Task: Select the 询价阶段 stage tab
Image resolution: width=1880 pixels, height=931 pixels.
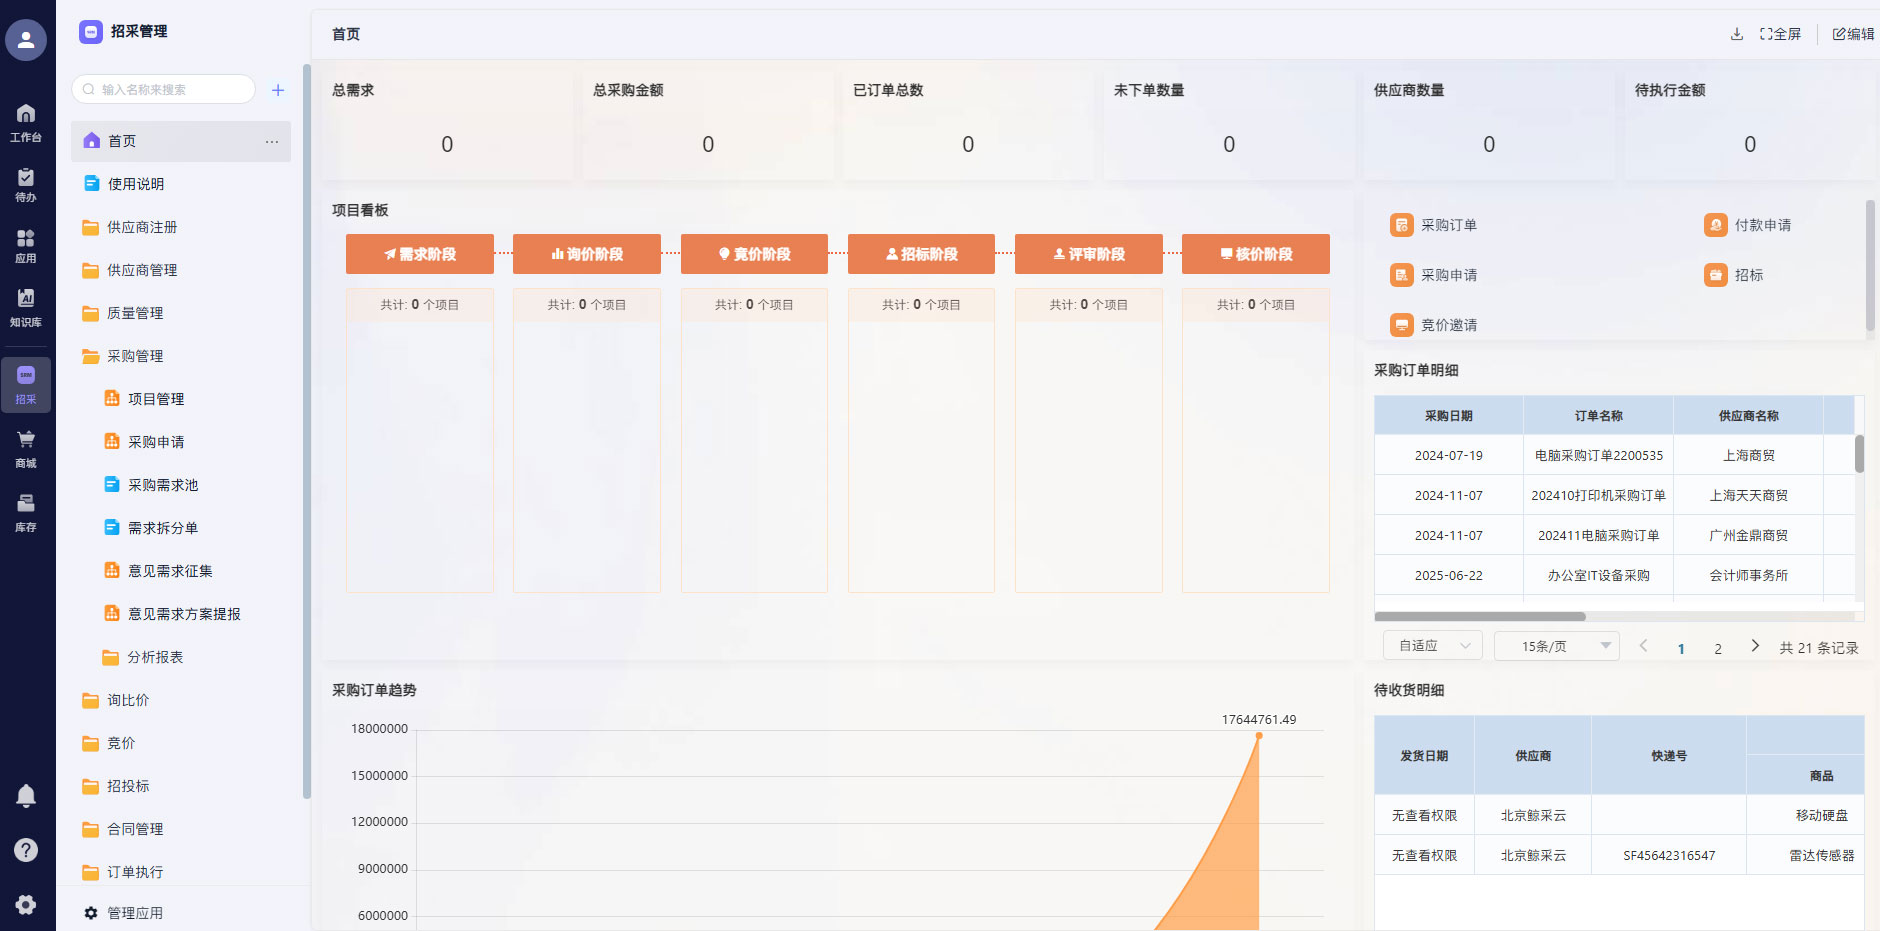Action: click(587, 254)
